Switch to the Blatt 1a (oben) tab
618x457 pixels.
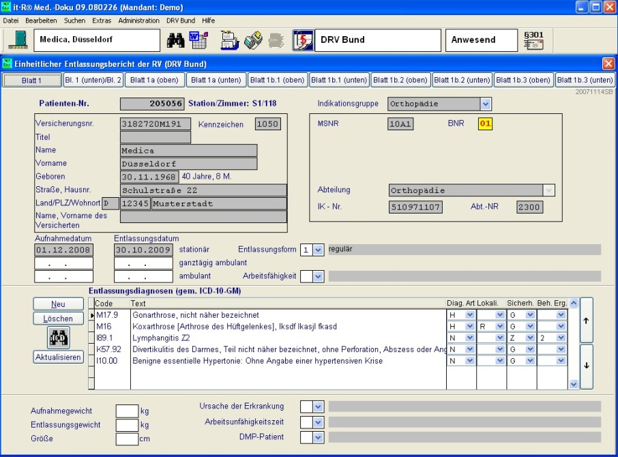coord(154,80)
